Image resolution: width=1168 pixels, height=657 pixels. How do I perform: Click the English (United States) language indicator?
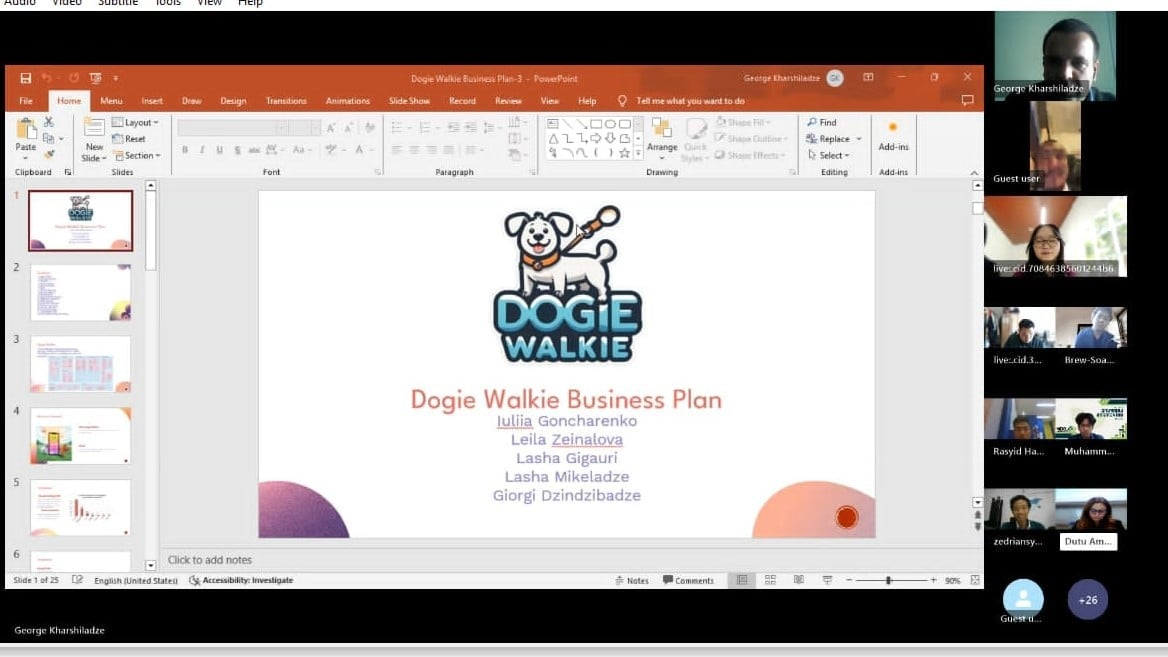[136, 580]
